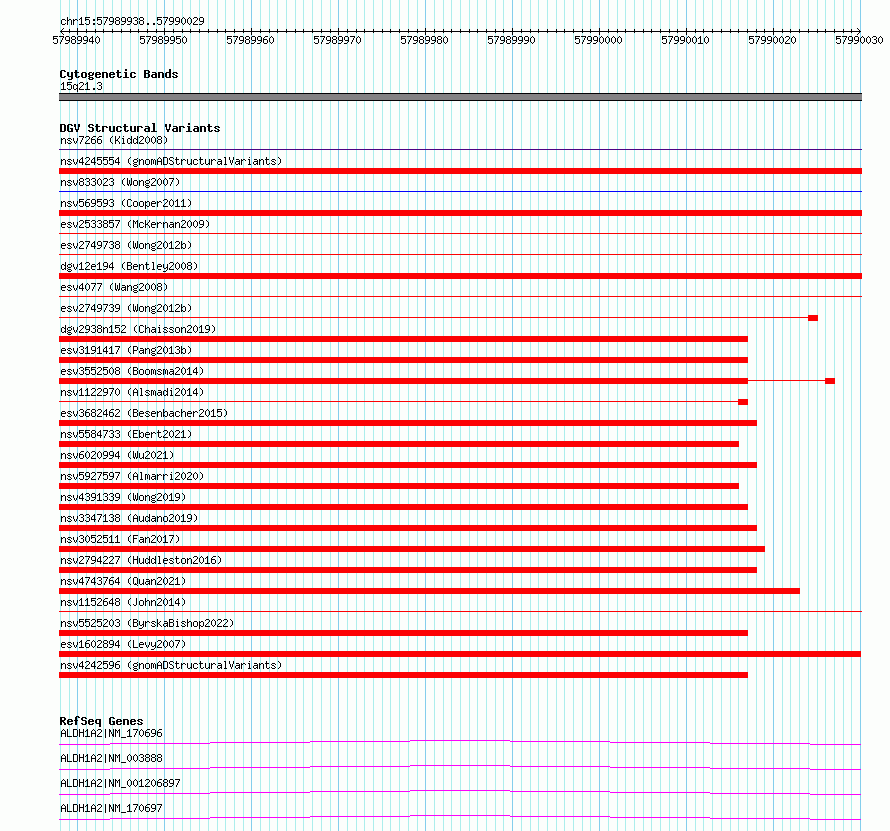Open variant esv4077 (Wang2008)
The image size is (890, 831).
point(114,287)
